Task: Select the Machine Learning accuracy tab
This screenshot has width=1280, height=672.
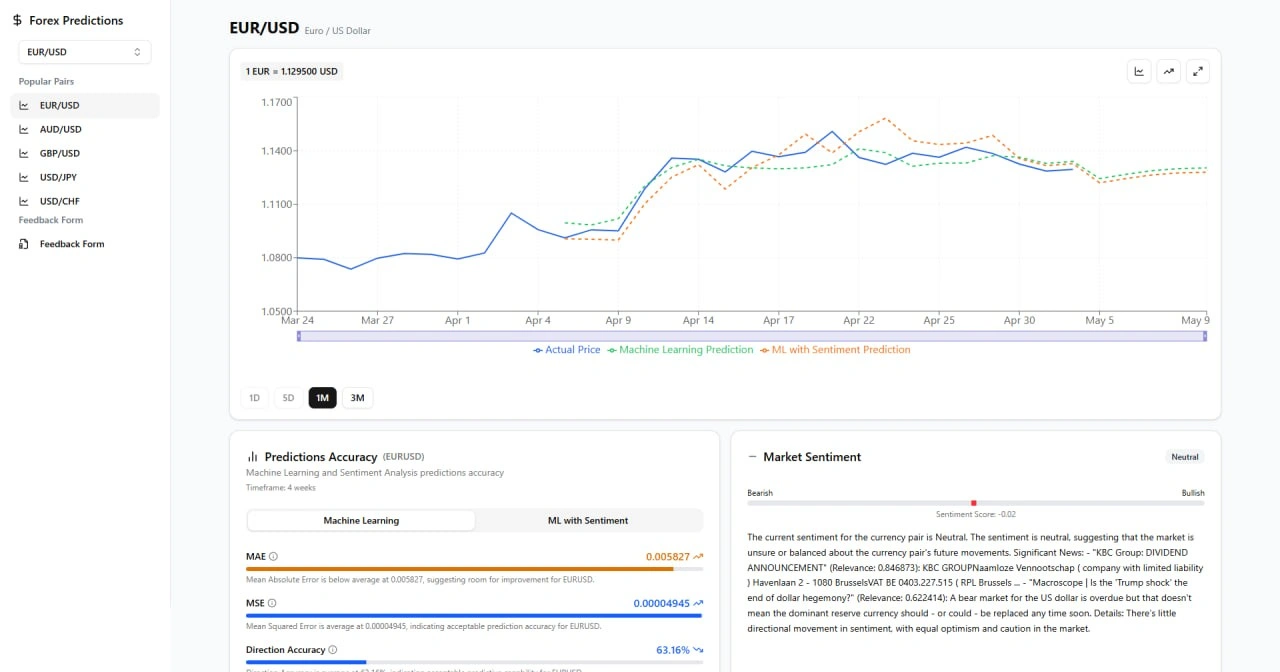Action: pyautogui.click(x=360, y=520)
